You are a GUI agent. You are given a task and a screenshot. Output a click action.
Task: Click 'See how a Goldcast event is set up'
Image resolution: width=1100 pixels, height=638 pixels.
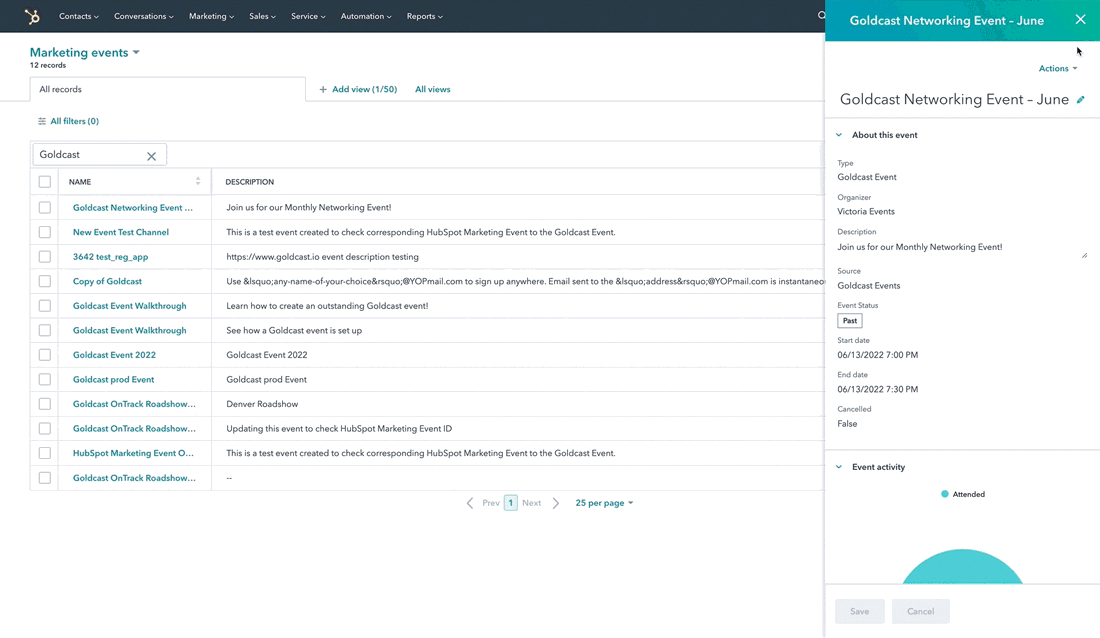click(x=294, y=331)
